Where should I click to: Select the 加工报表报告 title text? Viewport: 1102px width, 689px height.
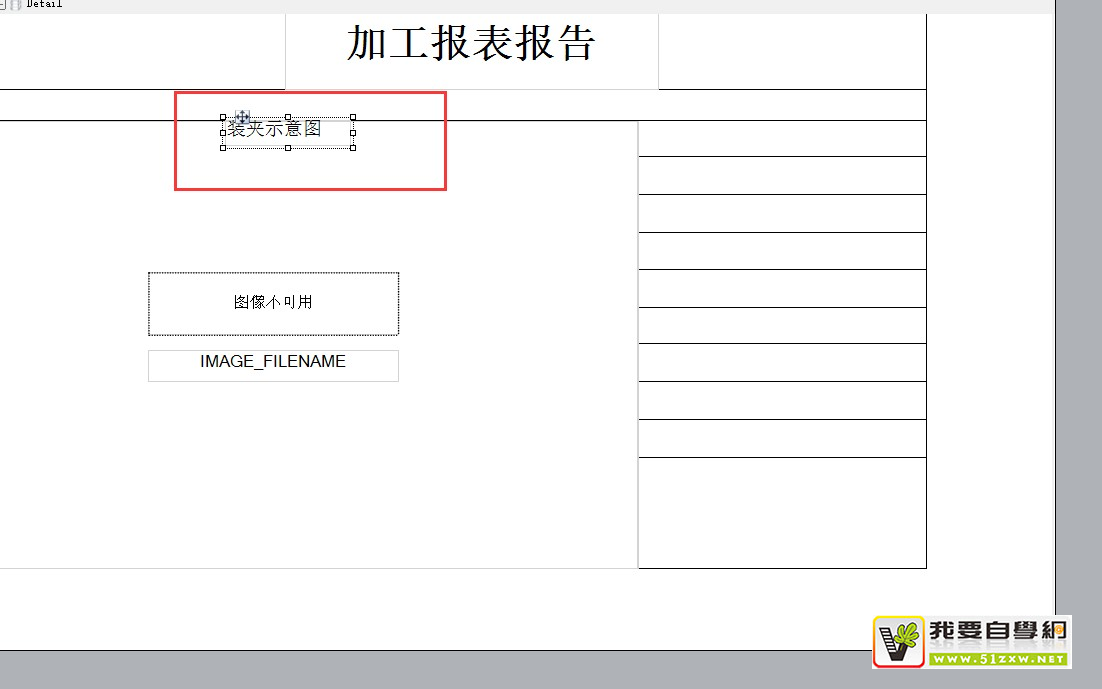[471, 44]
